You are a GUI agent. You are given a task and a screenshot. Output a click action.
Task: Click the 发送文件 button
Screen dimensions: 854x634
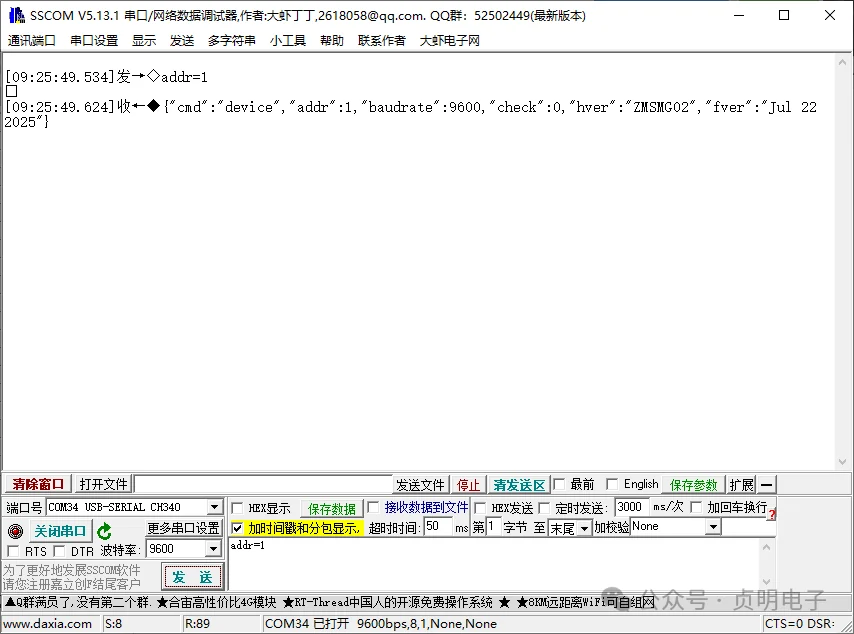(420, 485)
